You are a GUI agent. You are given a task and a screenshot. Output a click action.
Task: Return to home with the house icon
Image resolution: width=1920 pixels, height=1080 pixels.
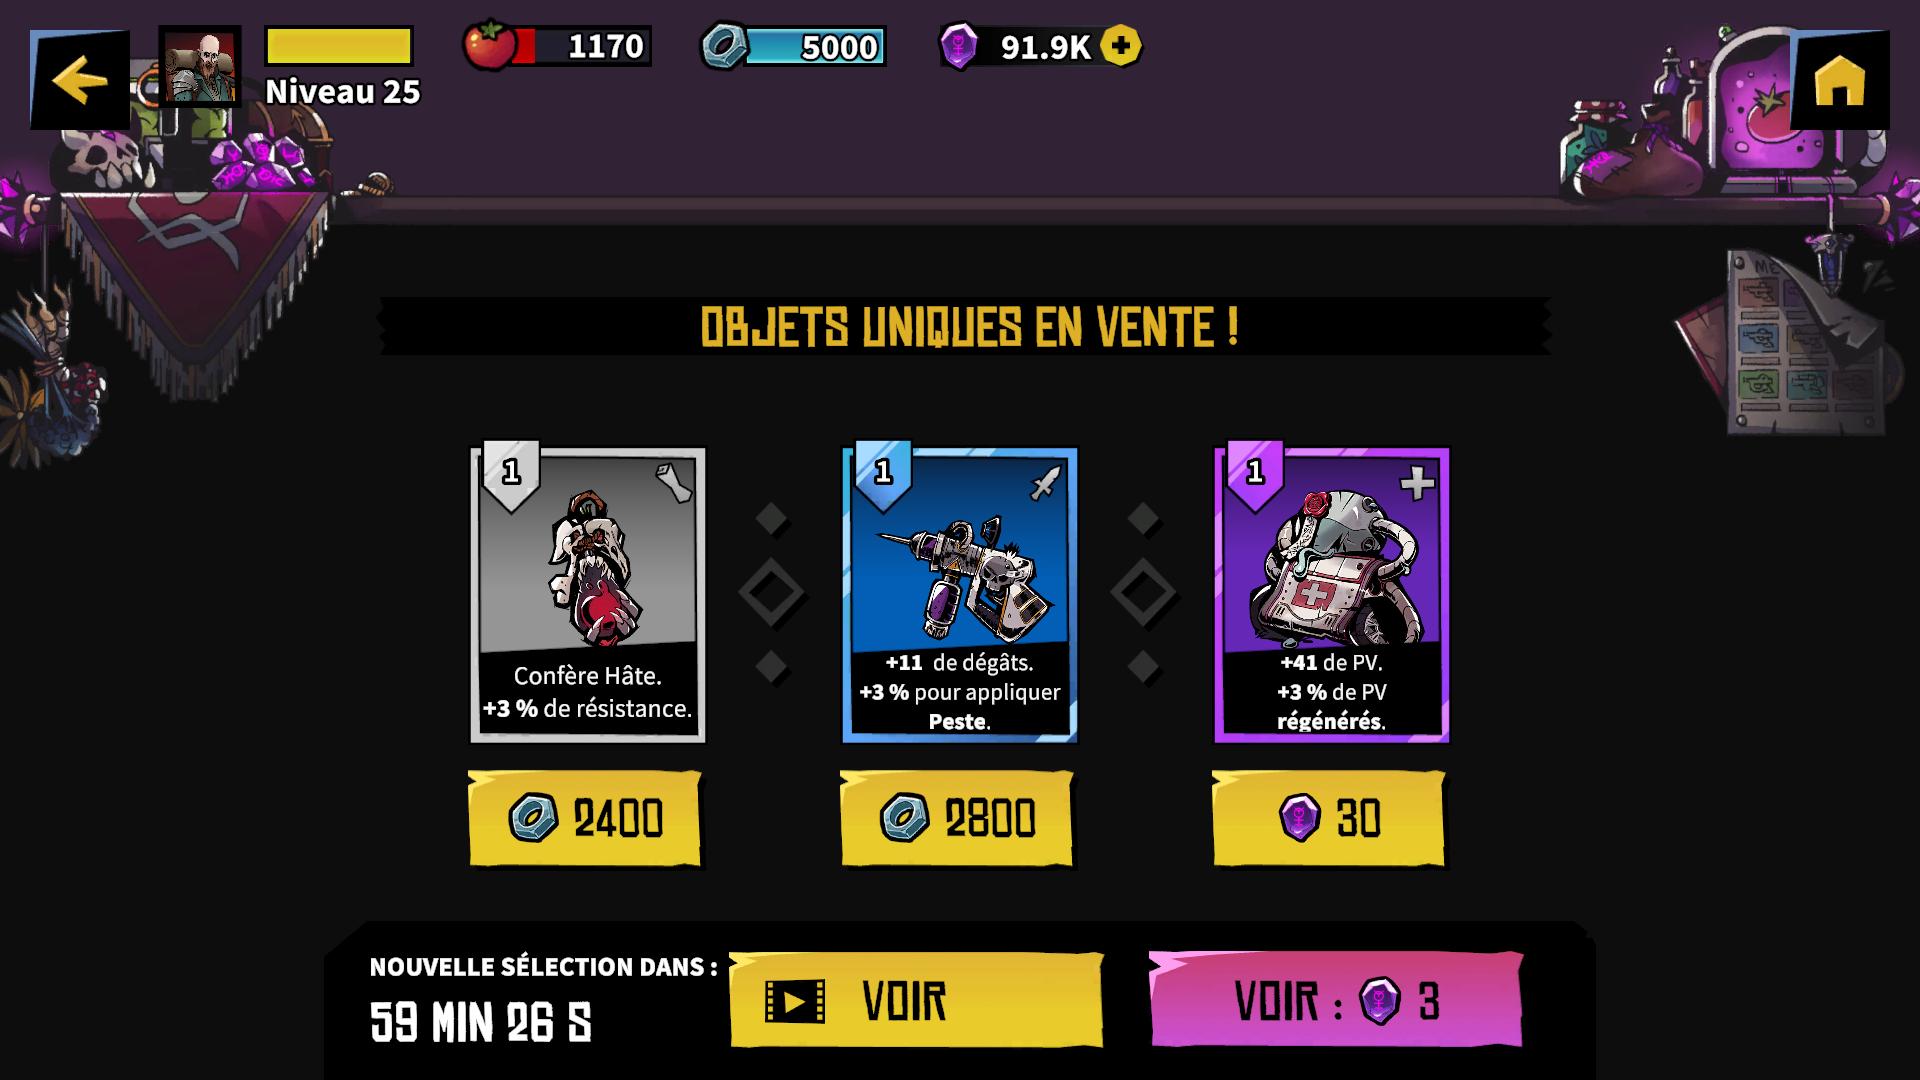(x=1839, y=80)
